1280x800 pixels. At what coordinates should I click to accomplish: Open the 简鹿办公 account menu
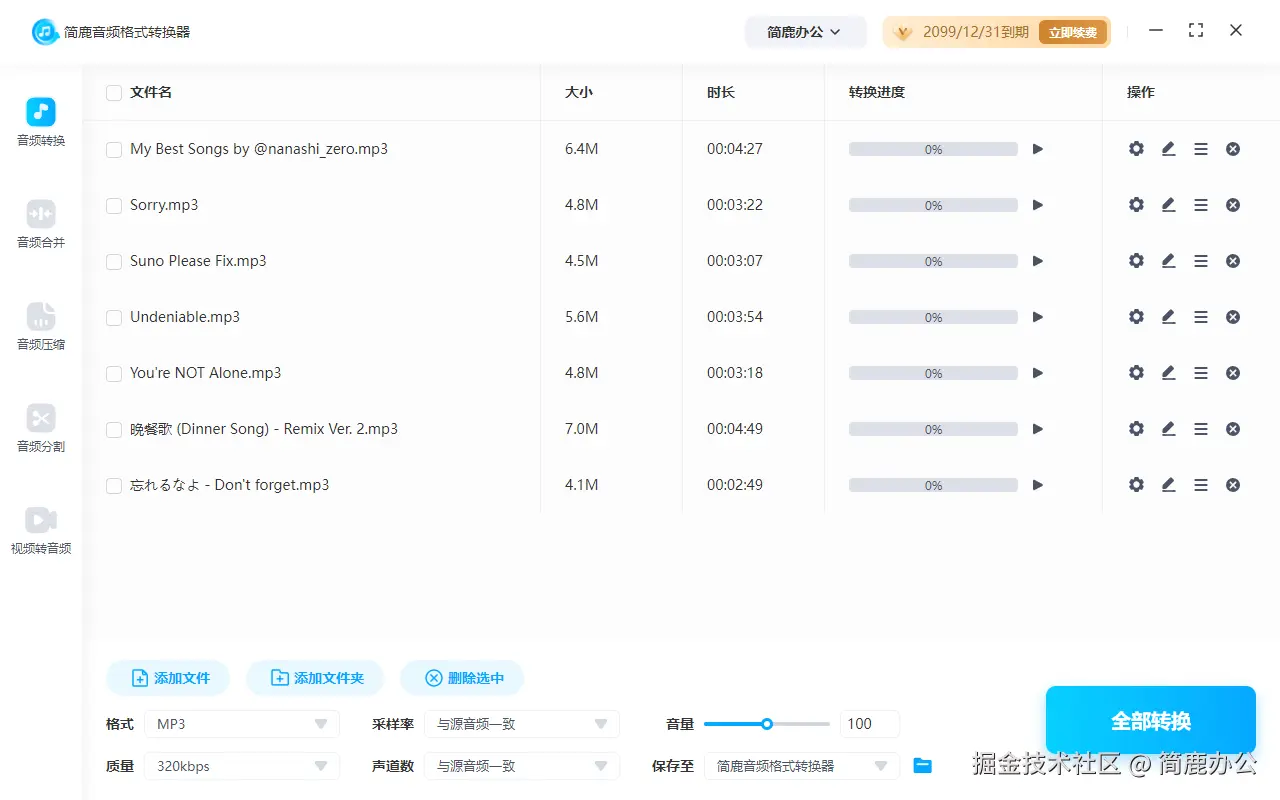coord(805,31)
